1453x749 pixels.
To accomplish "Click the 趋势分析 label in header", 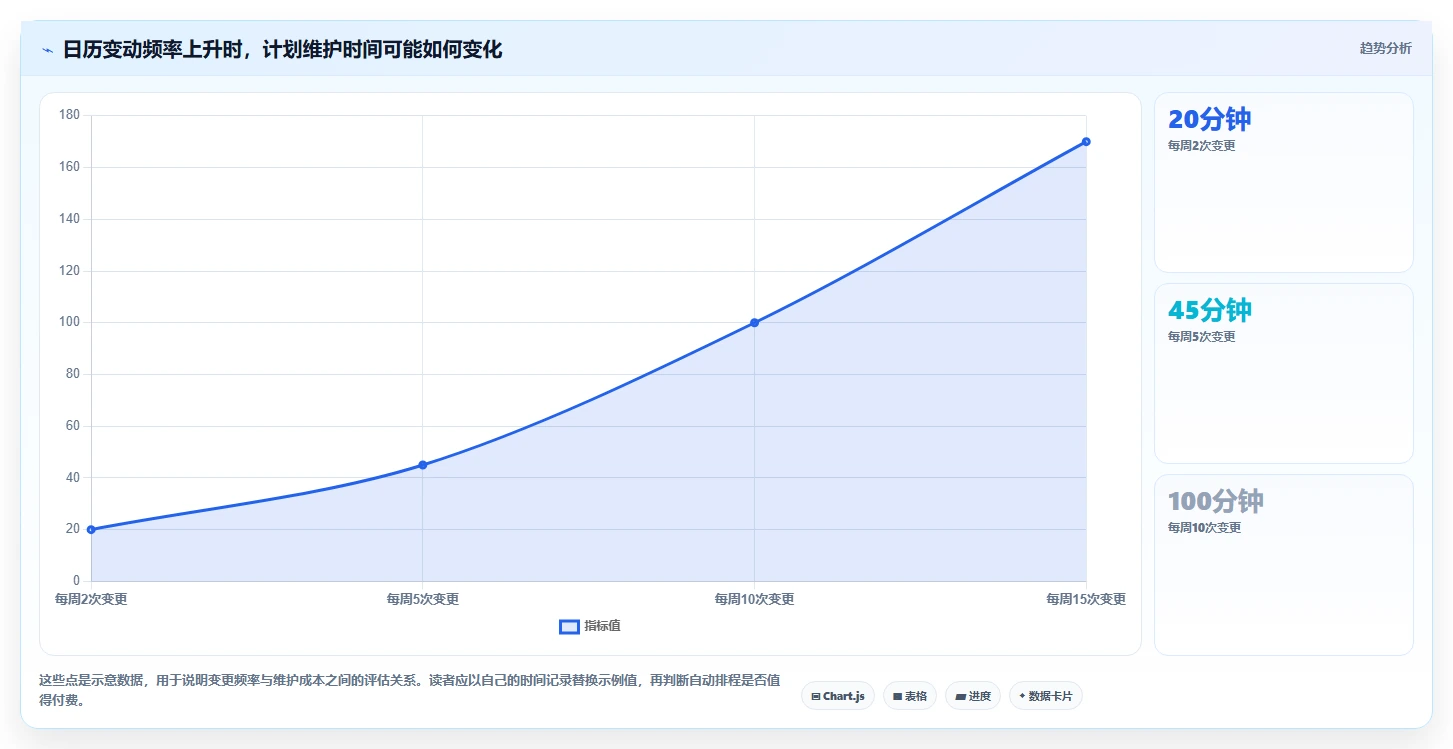I will point(1385,48).
